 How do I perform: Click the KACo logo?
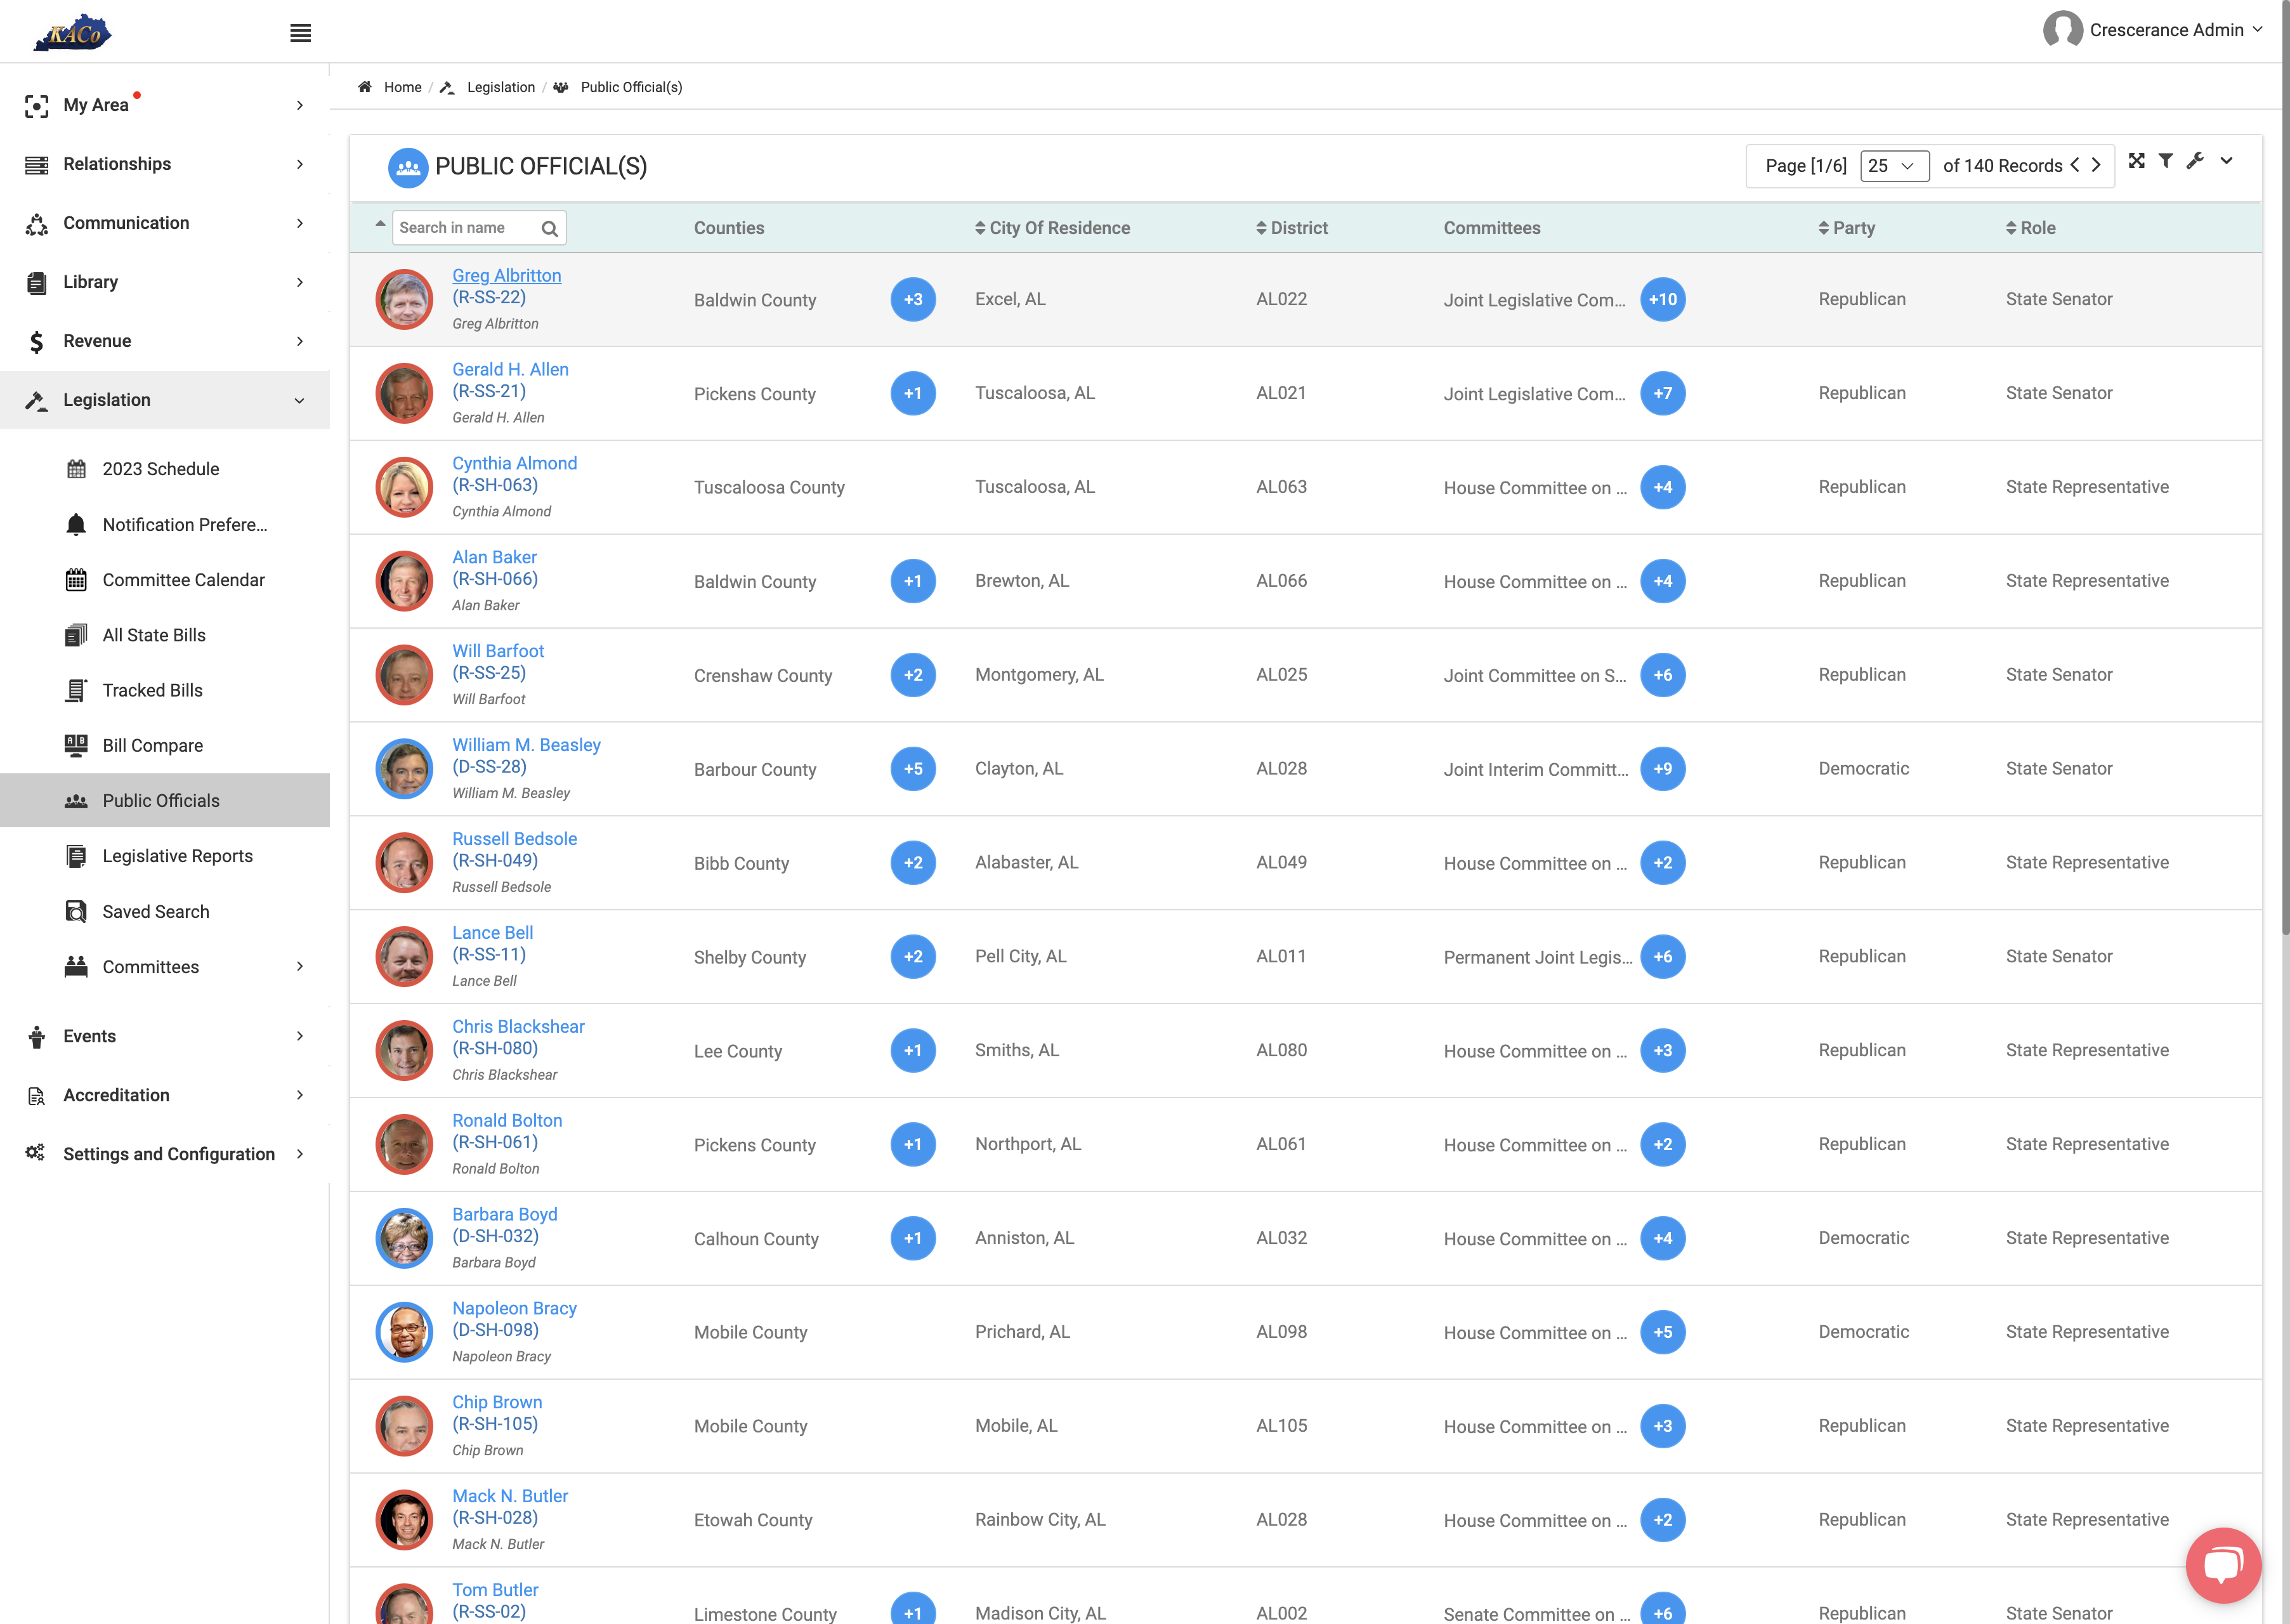[72, 32]
